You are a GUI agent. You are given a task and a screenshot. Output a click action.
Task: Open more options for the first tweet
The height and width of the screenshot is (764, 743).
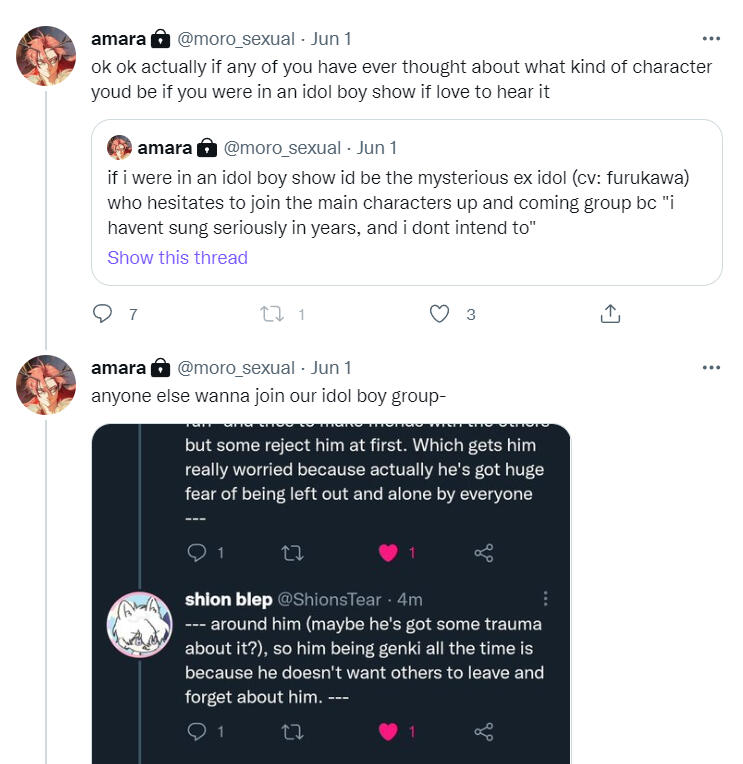pos(711,39)
